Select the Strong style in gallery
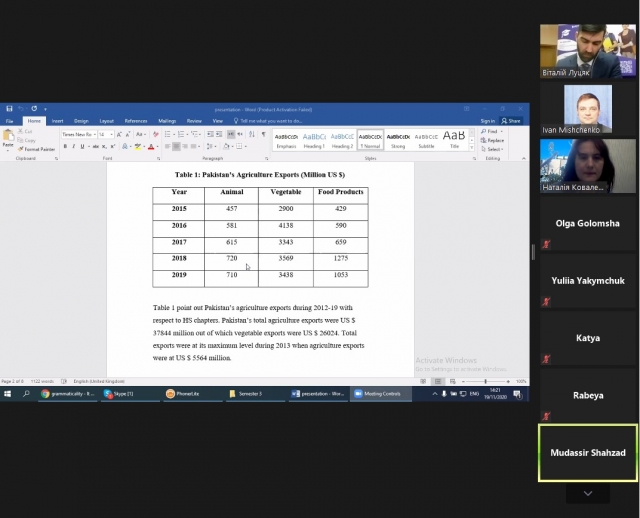The width and height of the screenshot is (640, 518). pos(398,139)
